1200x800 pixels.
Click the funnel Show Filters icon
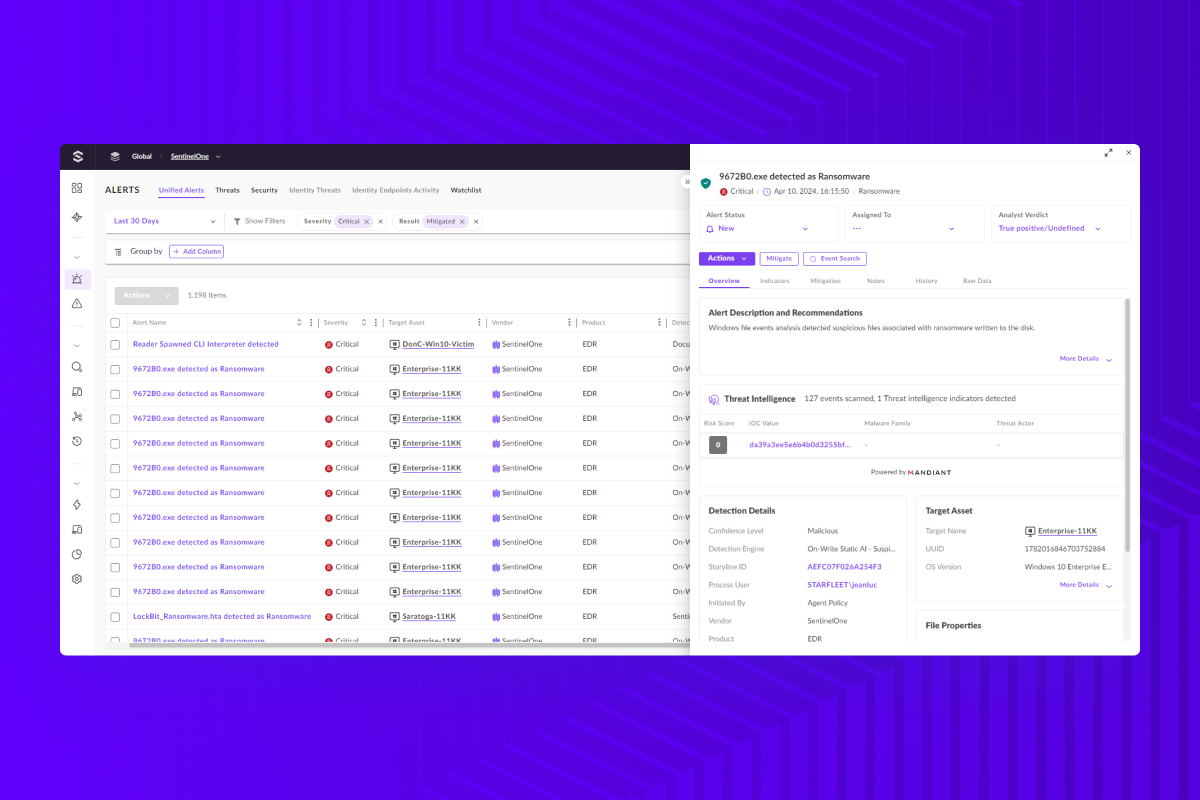[237, 221]
